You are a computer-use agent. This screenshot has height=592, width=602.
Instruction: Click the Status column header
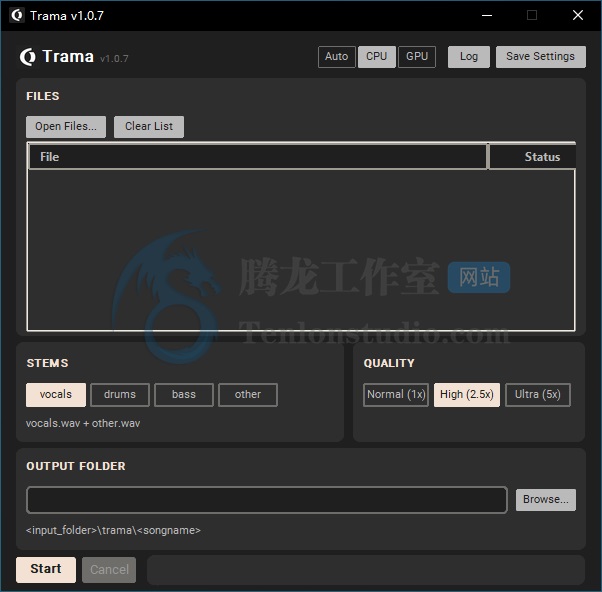click(533, 157)
